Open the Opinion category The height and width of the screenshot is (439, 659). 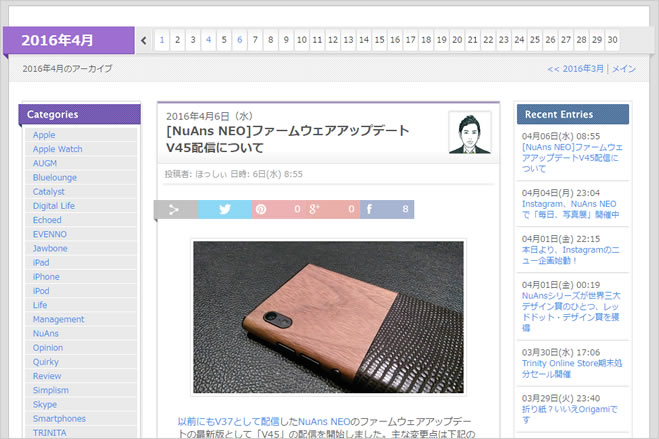[48, 348]
